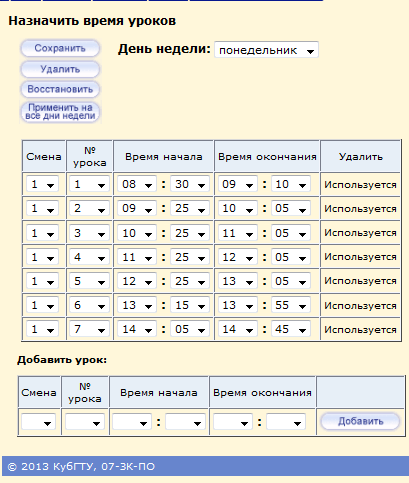Open the Смена dropdown for lesson 7

pyautogui.click(x=42, y=329)
